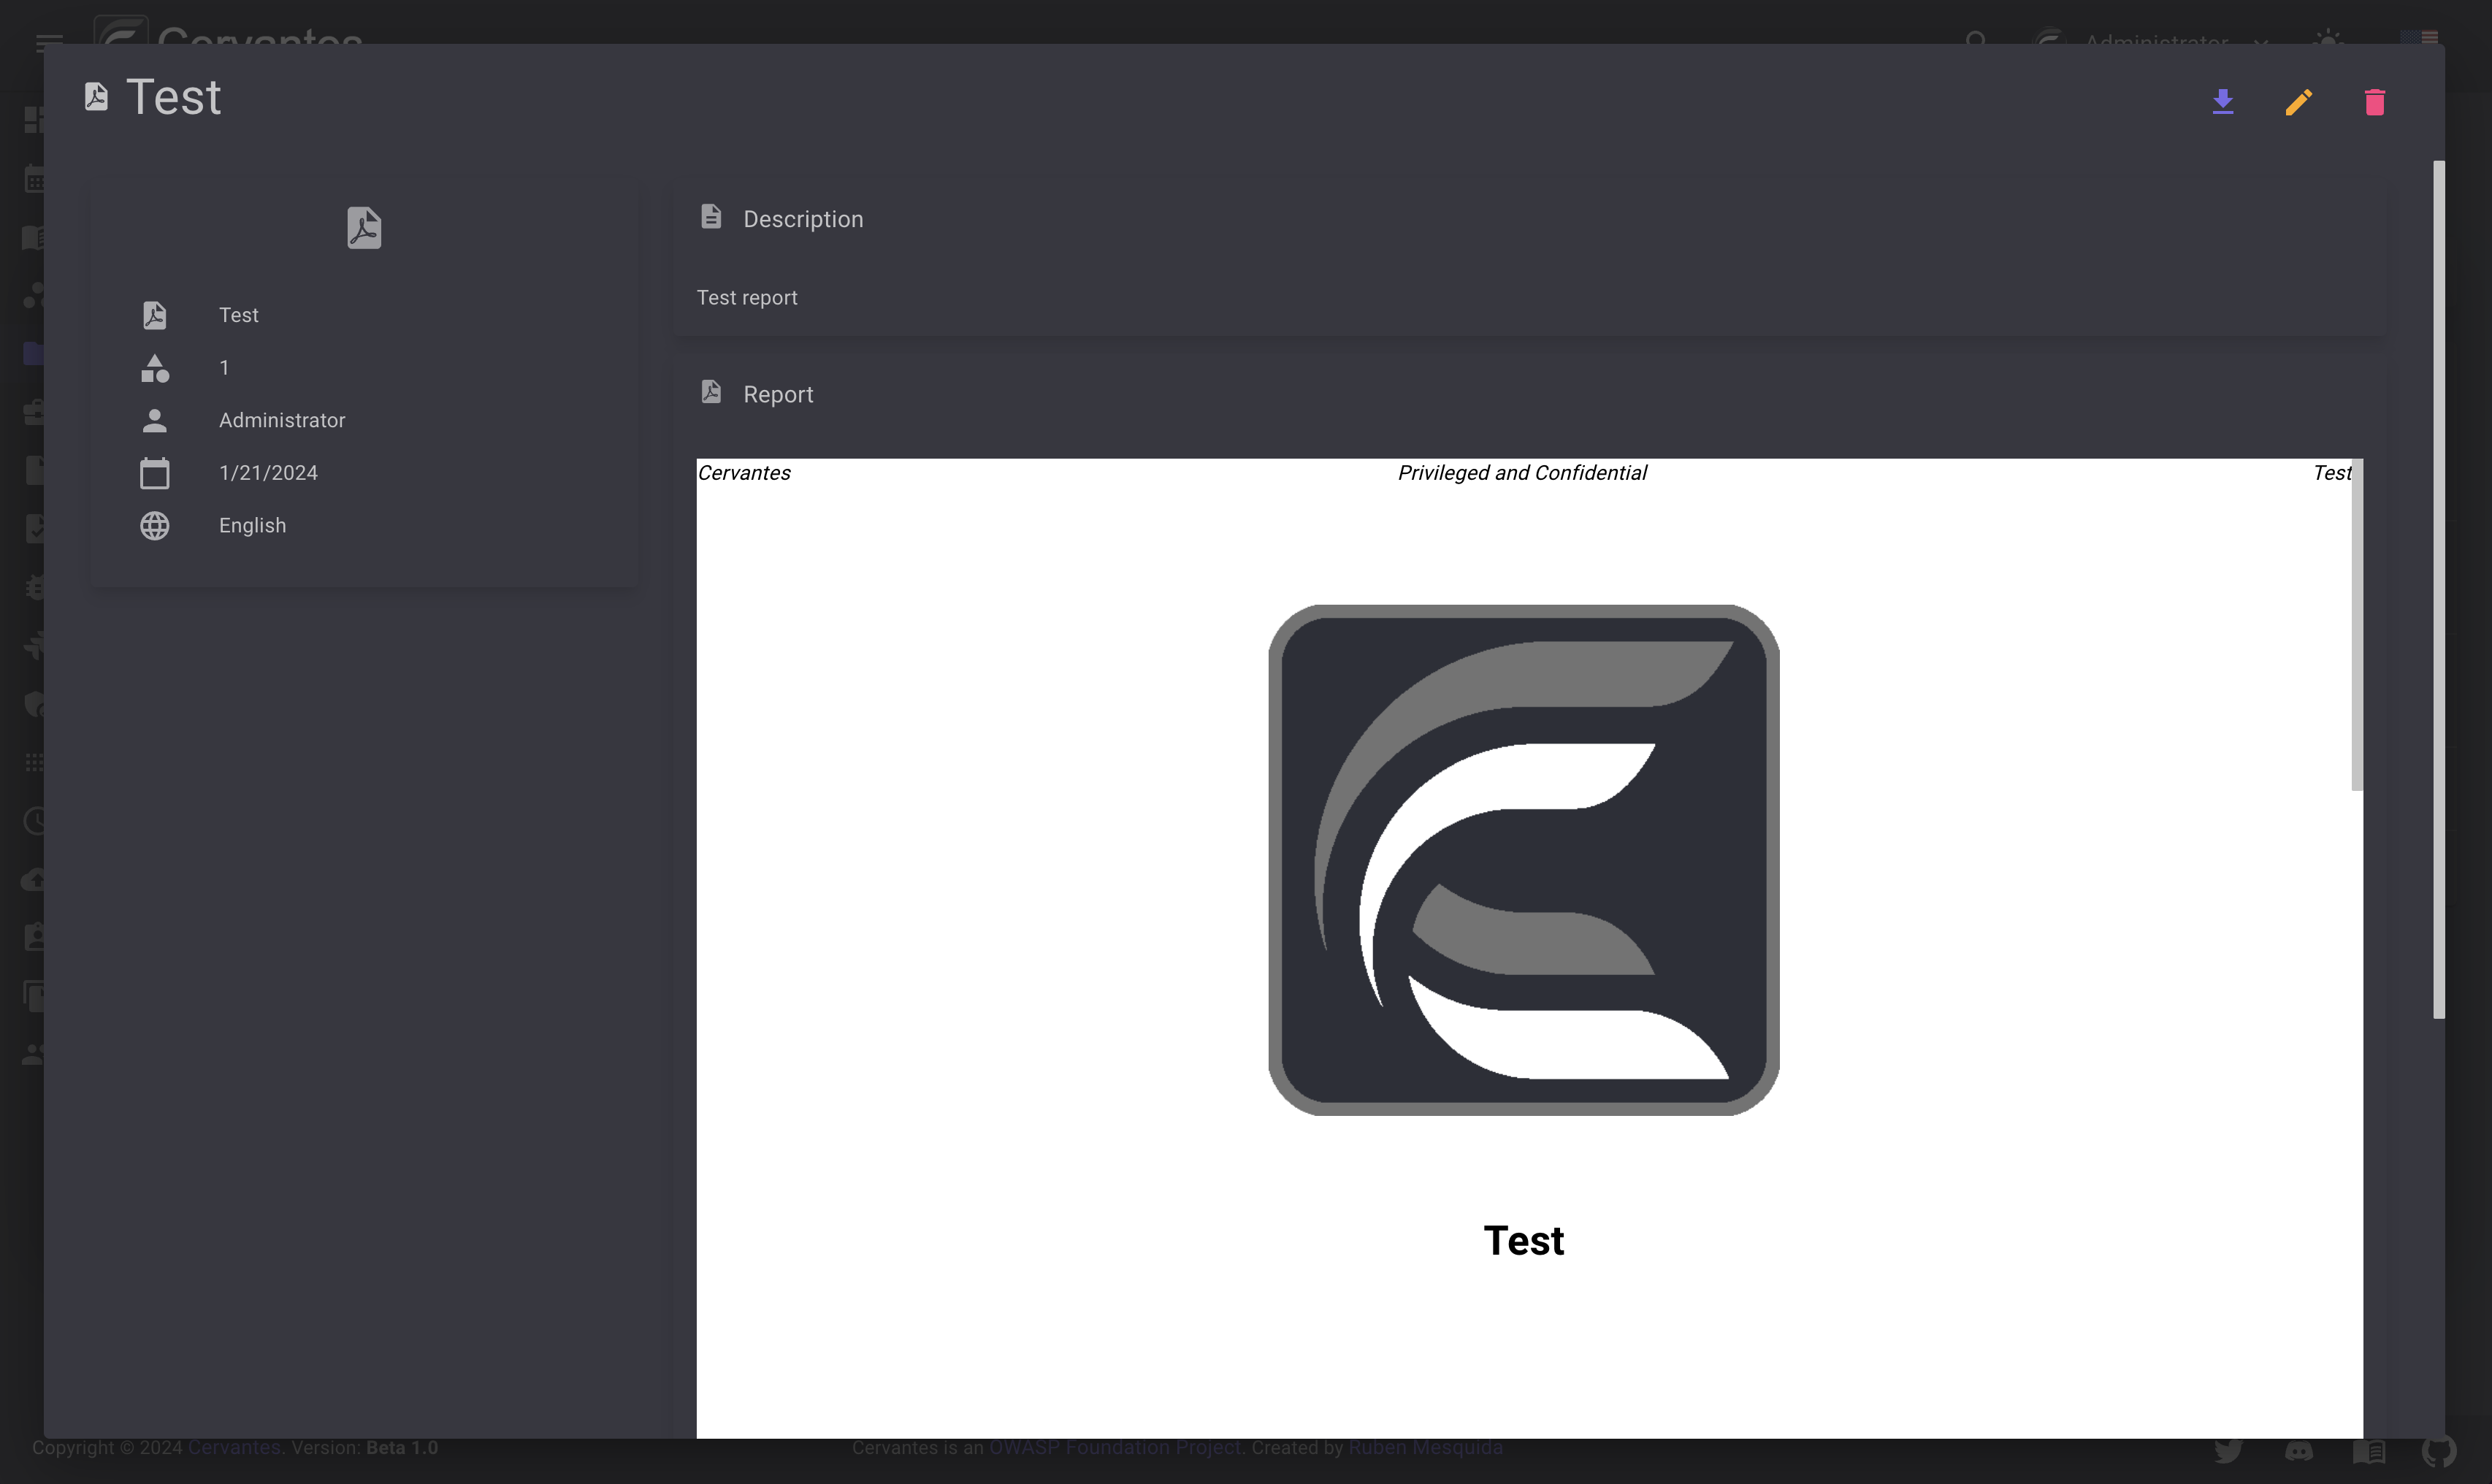Open the Cervantes link in footer
Image resolution: width=2492 pixels, height=1484 pixels.
234,1448
